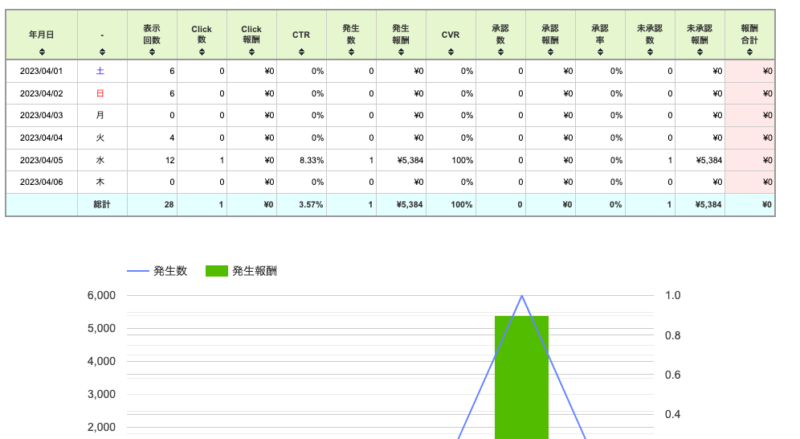Click the blue 発生数 legend line marker
This screenshot has width=800, height=439.
138,271
